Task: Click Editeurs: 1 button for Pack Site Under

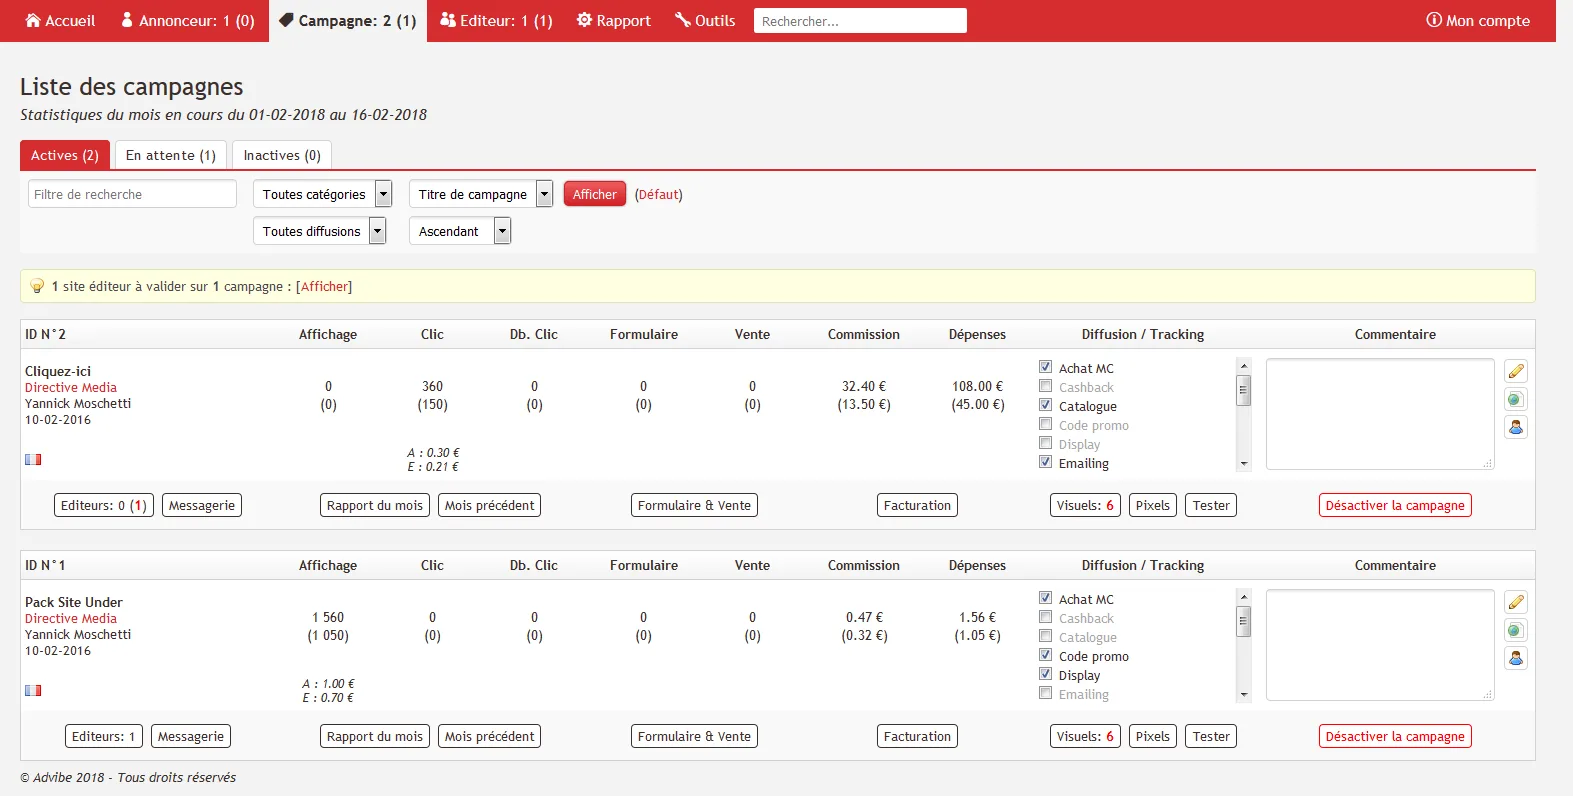Action: coord(104,736)
